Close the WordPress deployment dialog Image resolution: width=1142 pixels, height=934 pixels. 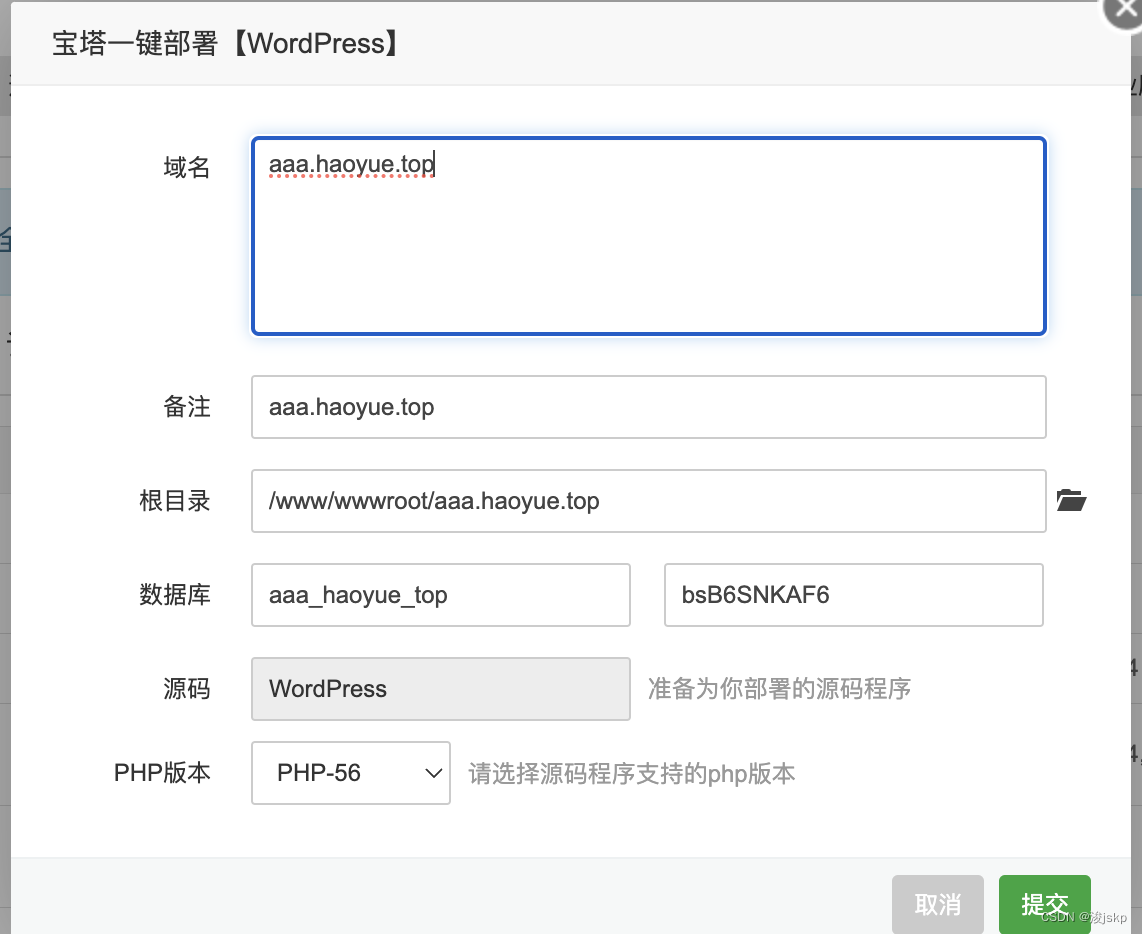pyautogui.click(x=1124, y=10)
